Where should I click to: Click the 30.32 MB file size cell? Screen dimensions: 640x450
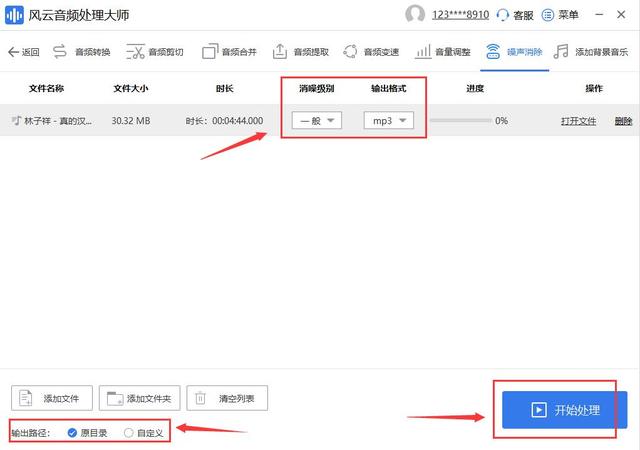click(131, 121)
